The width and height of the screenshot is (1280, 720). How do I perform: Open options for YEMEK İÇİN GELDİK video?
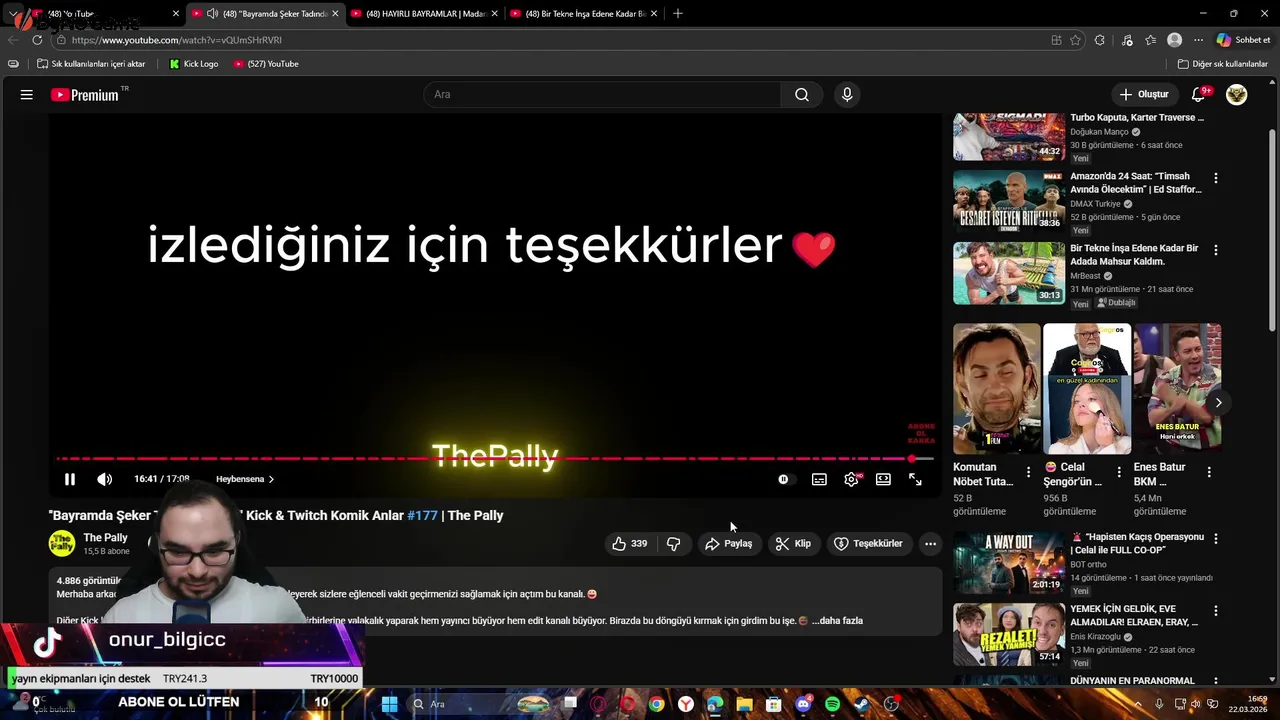pos(1216,610)
